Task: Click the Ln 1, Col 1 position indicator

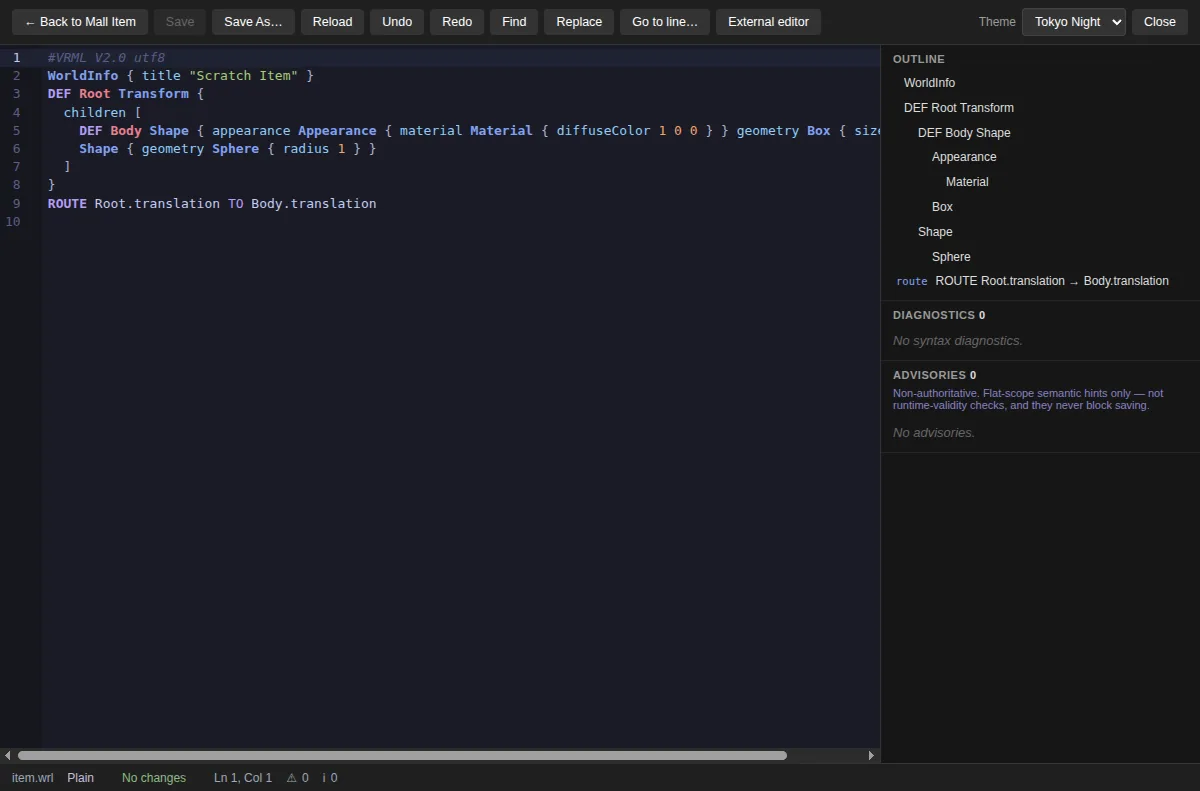Action: (x=243, y=778)
